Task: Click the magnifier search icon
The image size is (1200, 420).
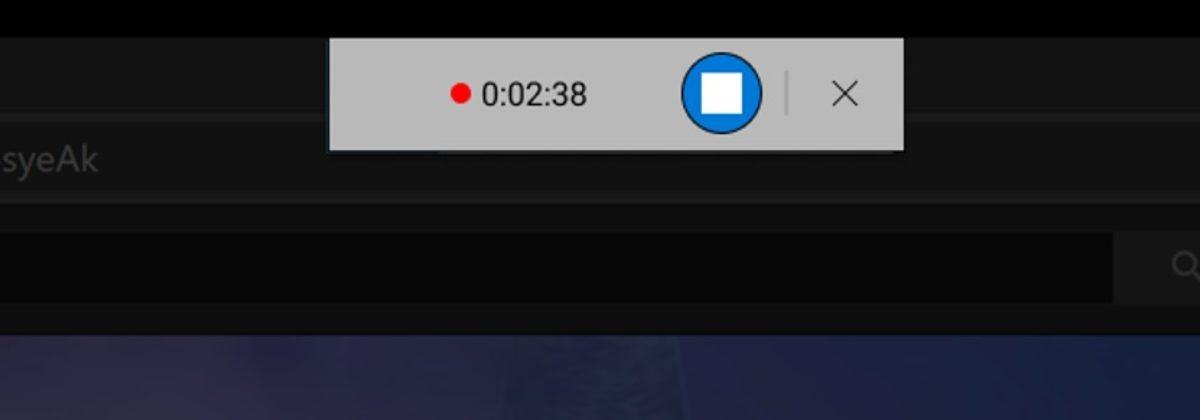Action: pyautogui.click(x=1184, y=264)
